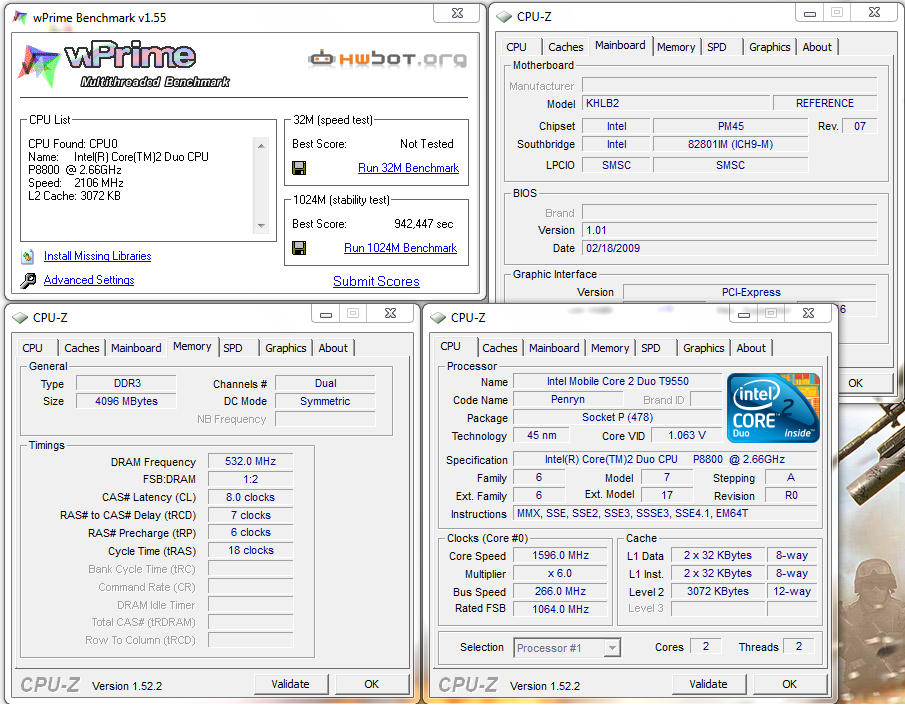Click the Memory CPU-Z window title icon
Image resolution: width=905 pixels, height=705 pixels.
20,318
